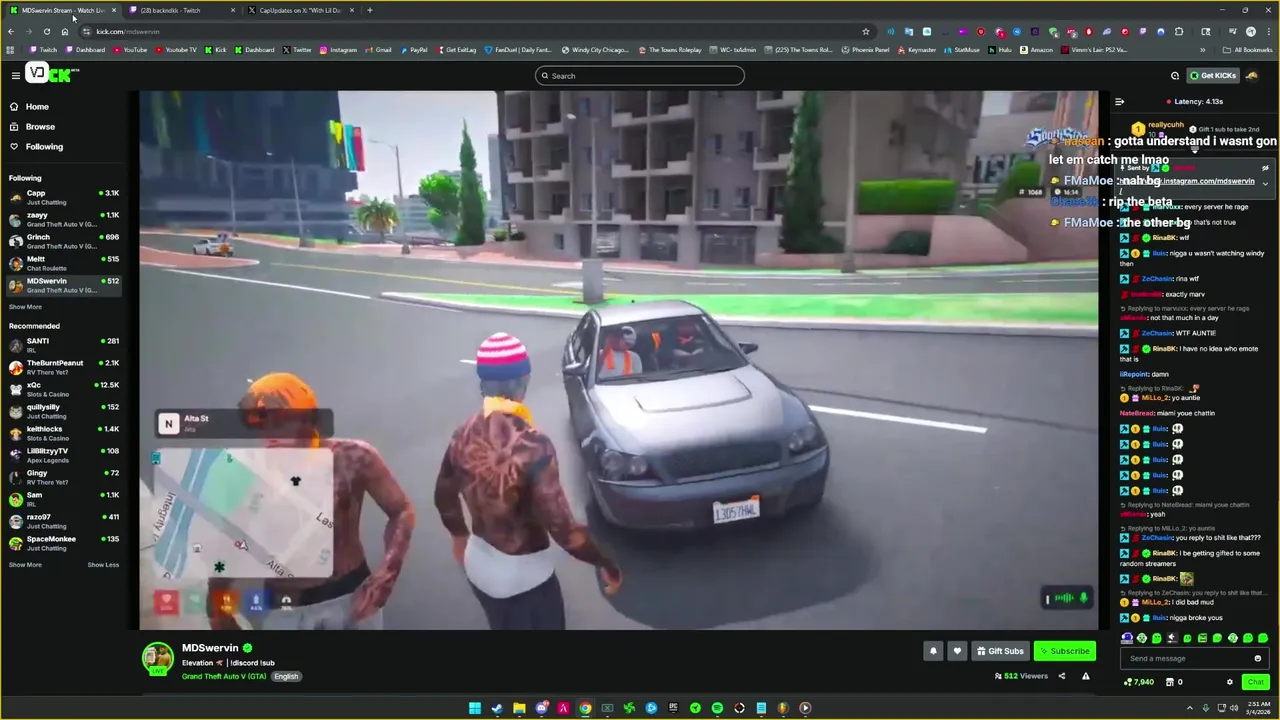
Task: Click the English language tag
Action: [287, 676]
